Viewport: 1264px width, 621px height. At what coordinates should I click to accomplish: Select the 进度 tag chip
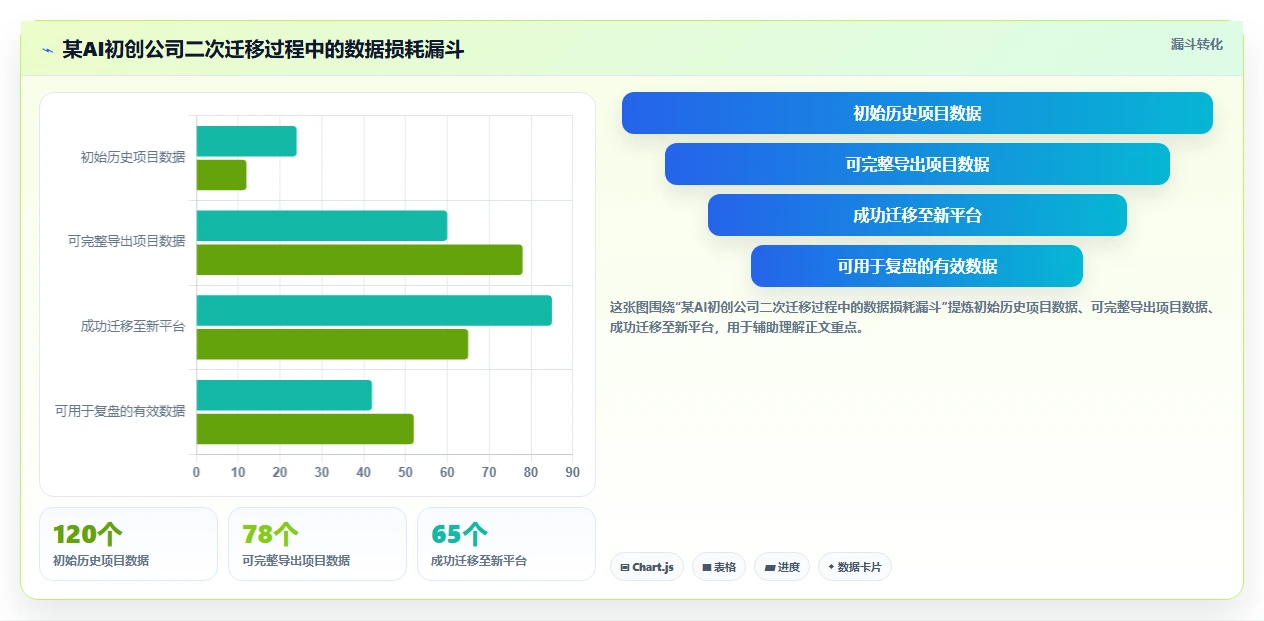(x=782, y=567)
